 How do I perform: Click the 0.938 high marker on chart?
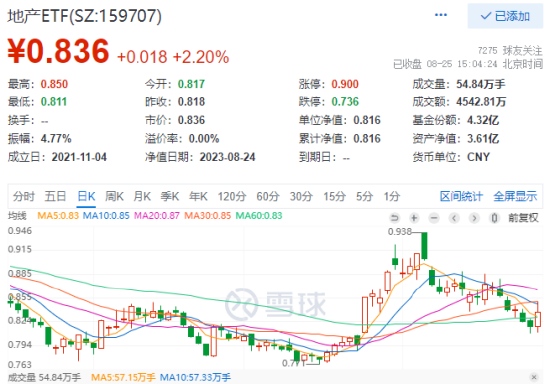(400, 232)
